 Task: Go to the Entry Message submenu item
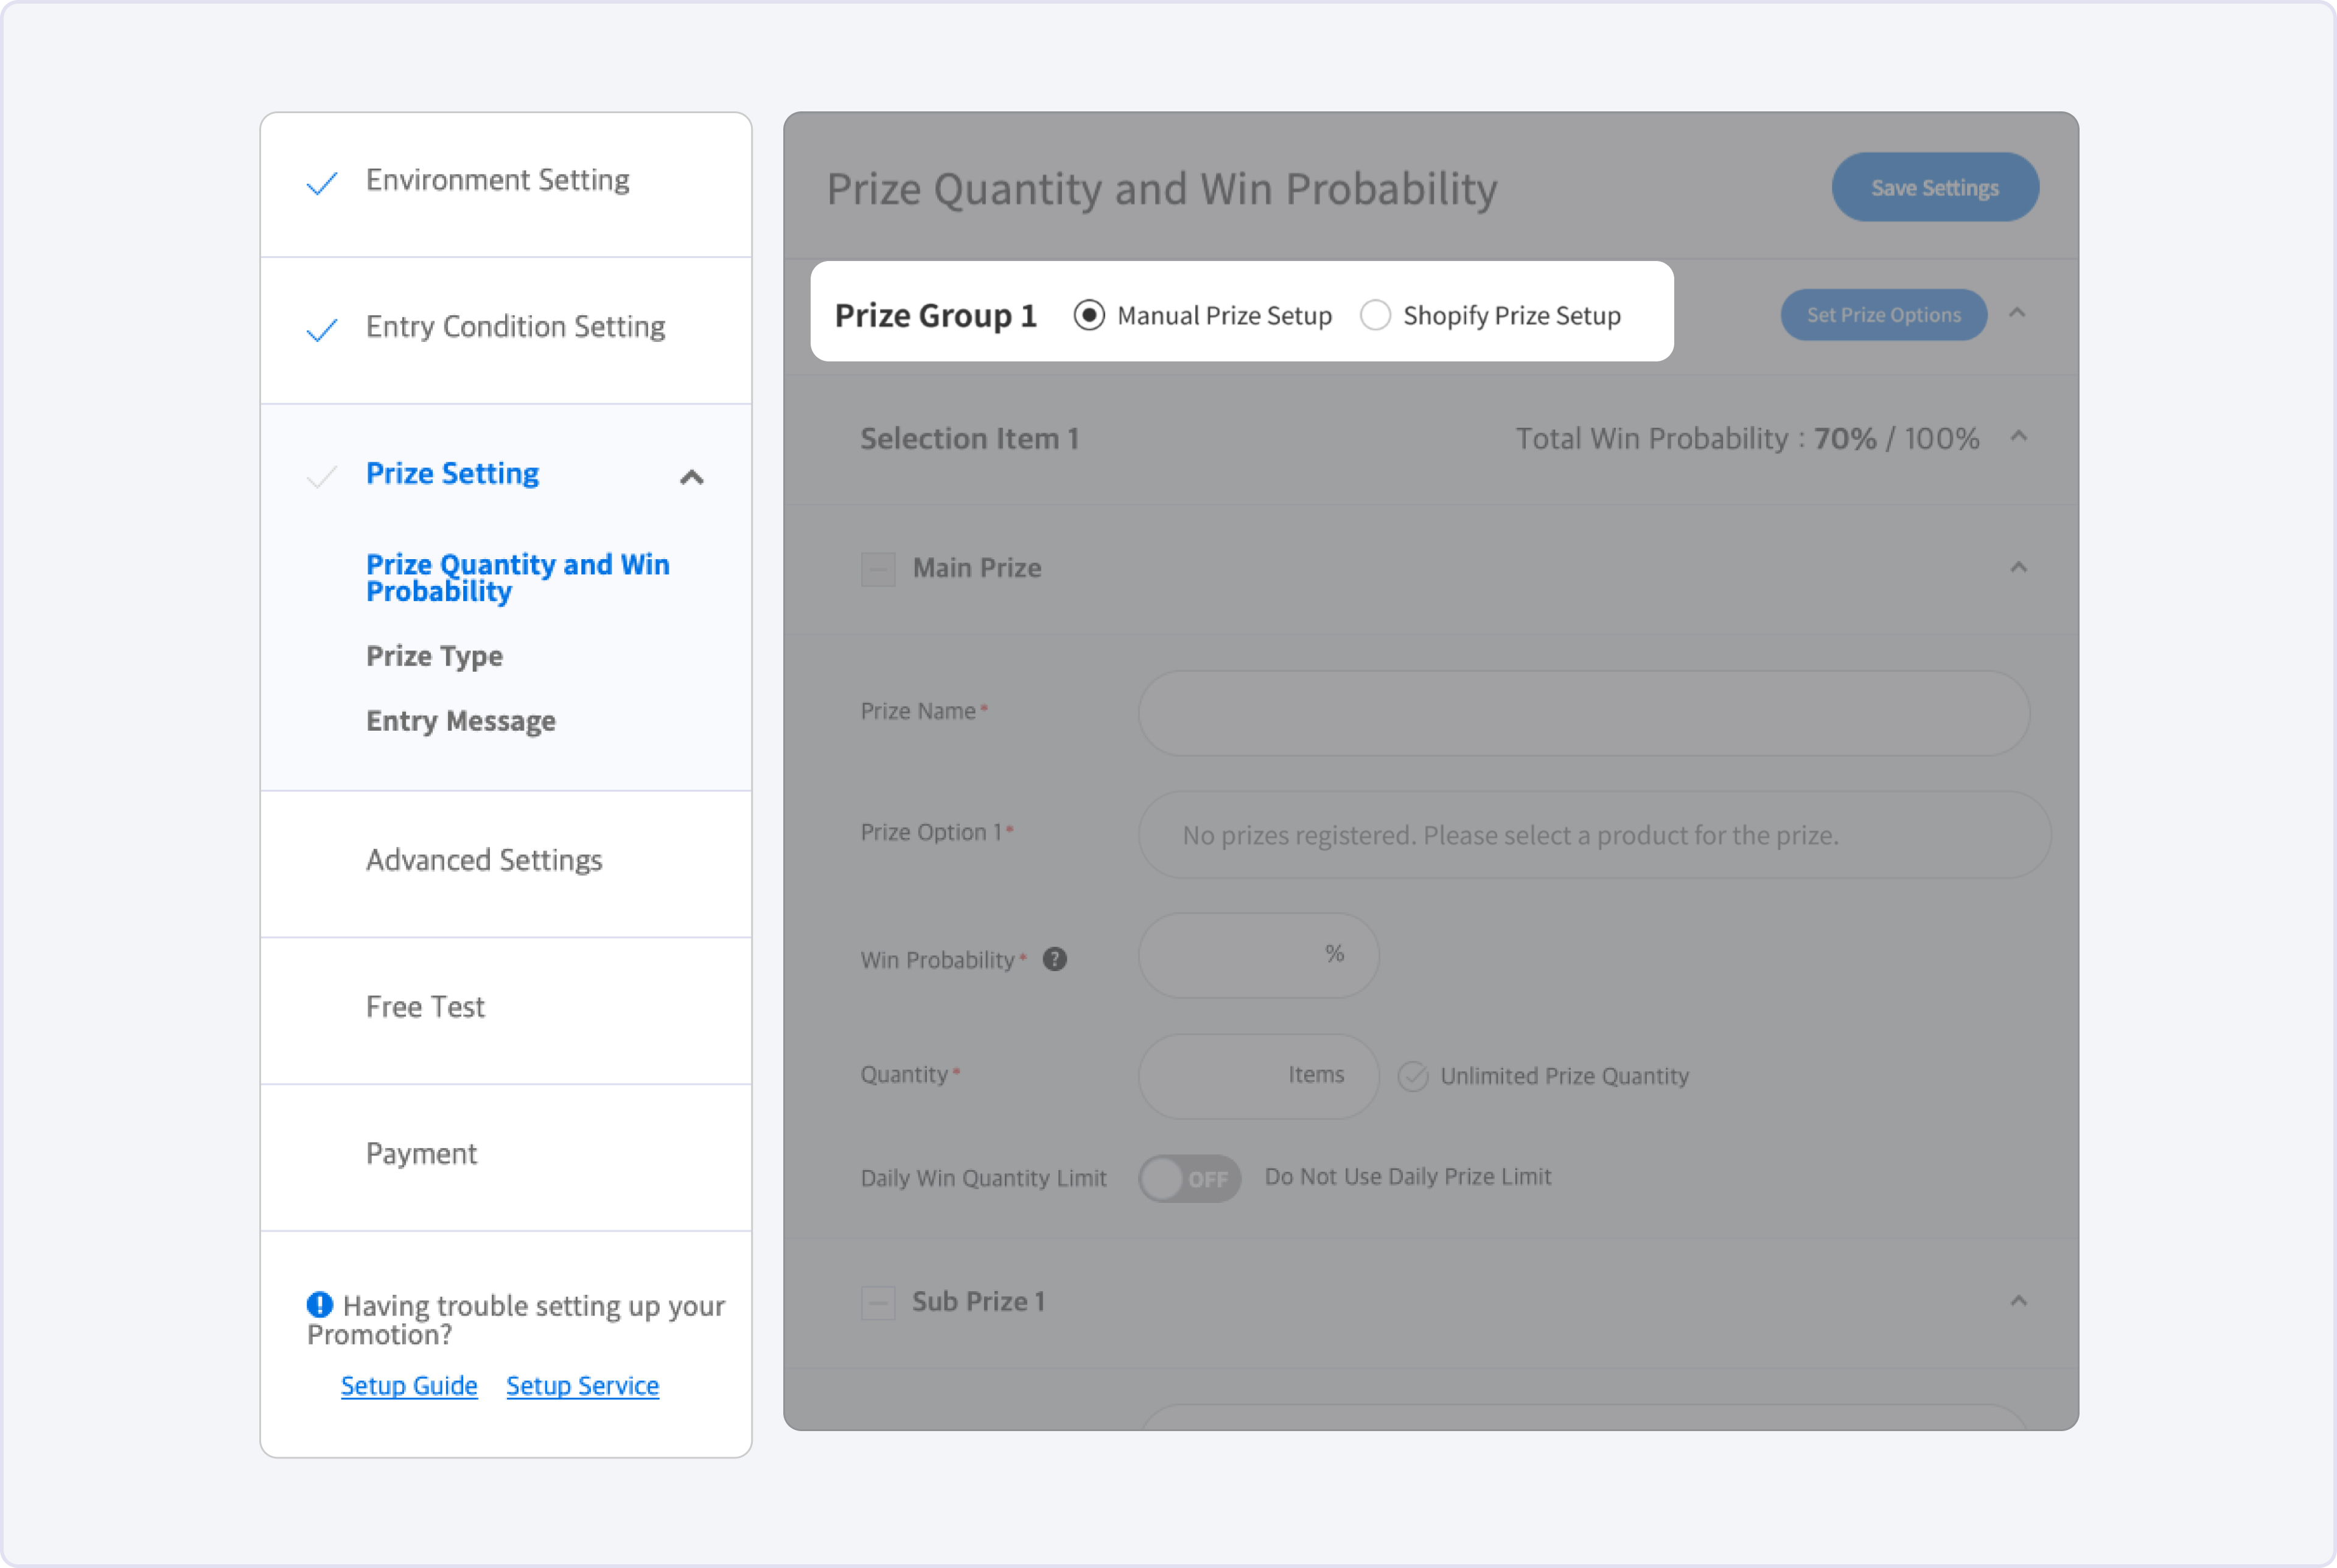point(460,721)
